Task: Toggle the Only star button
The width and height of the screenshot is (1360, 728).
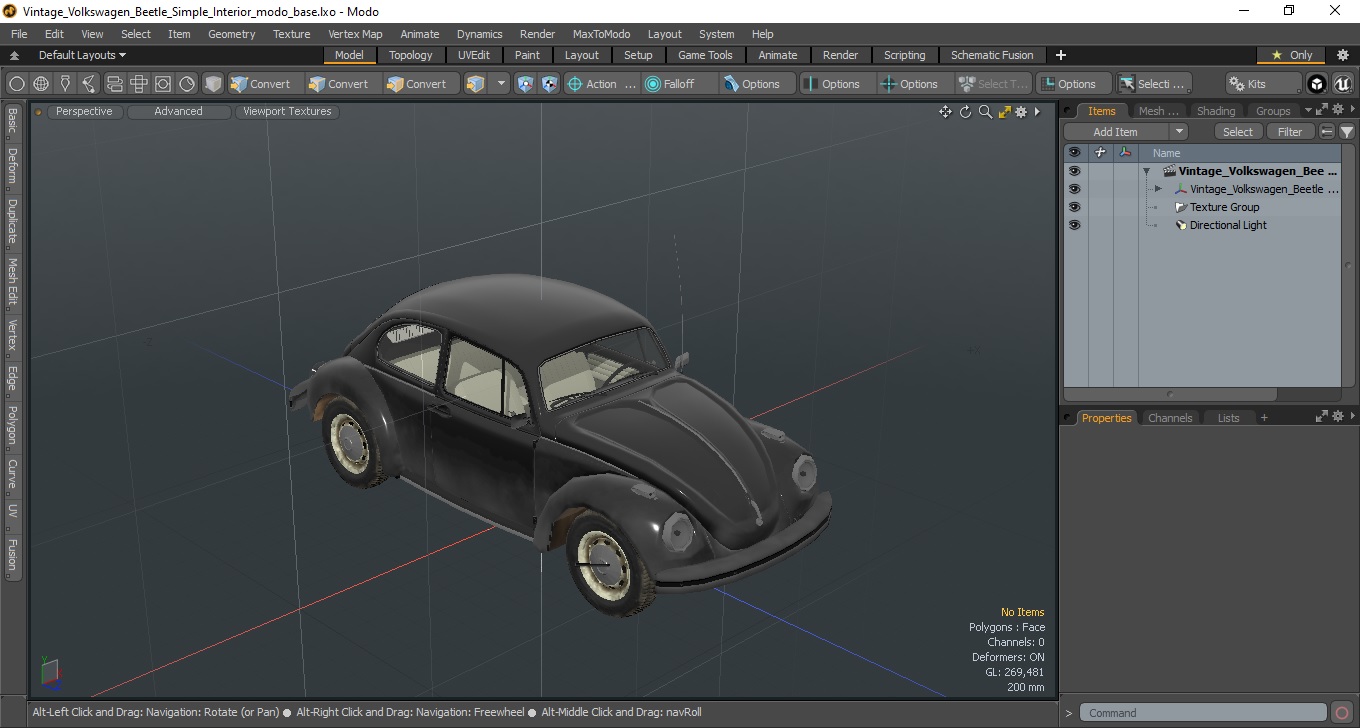Action: pos(1291,55)
